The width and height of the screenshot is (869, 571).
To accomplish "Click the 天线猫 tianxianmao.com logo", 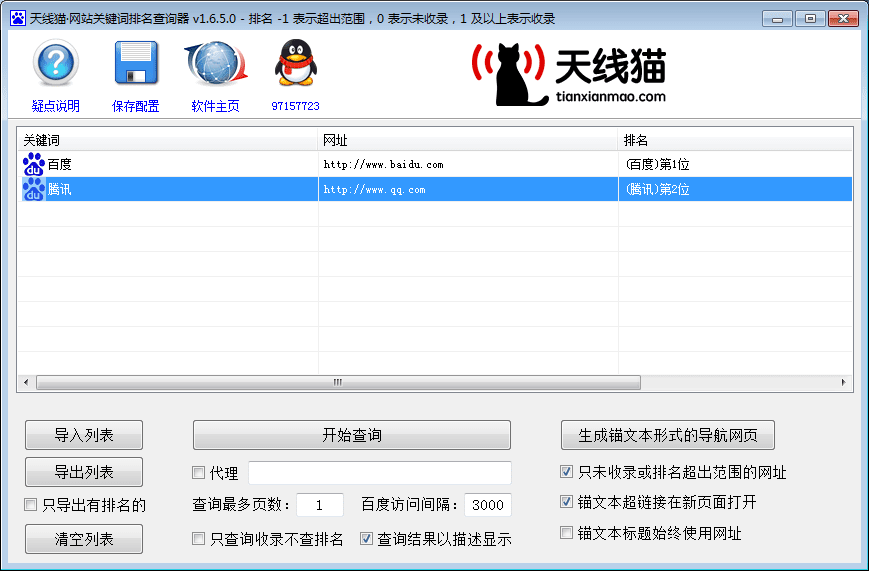I will (569, 74).
